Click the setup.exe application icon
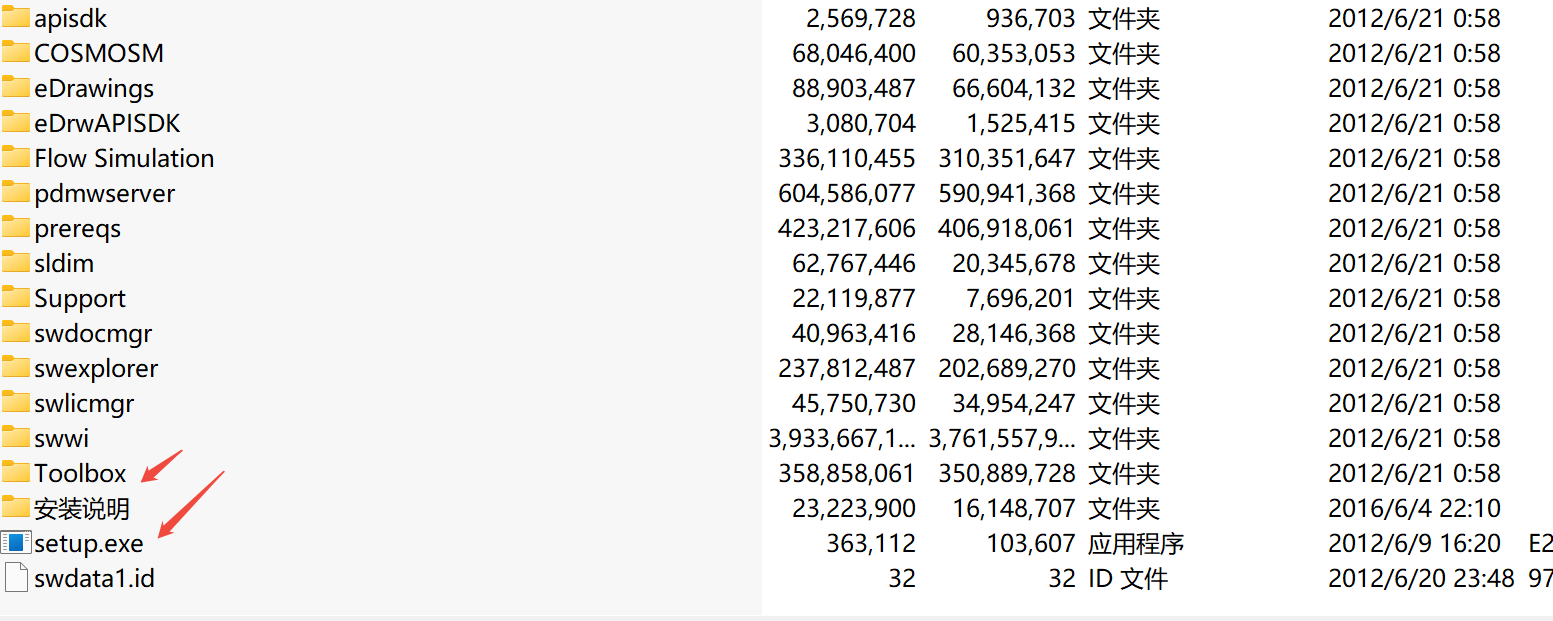This screenshot has width=1553, height=621. click(x=16, y=543)
